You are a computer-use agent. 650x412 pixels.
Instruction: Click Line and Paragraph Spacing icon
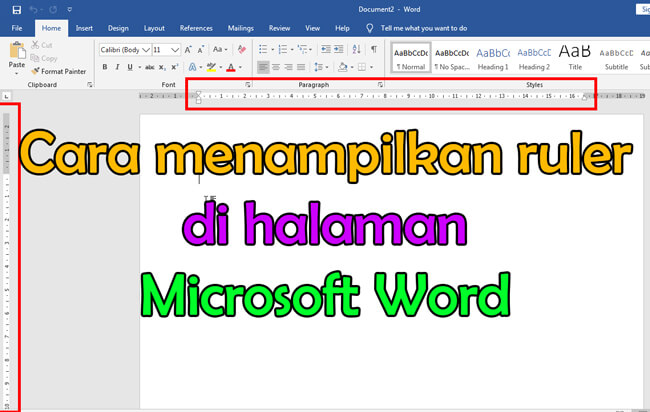coord(318,67)
